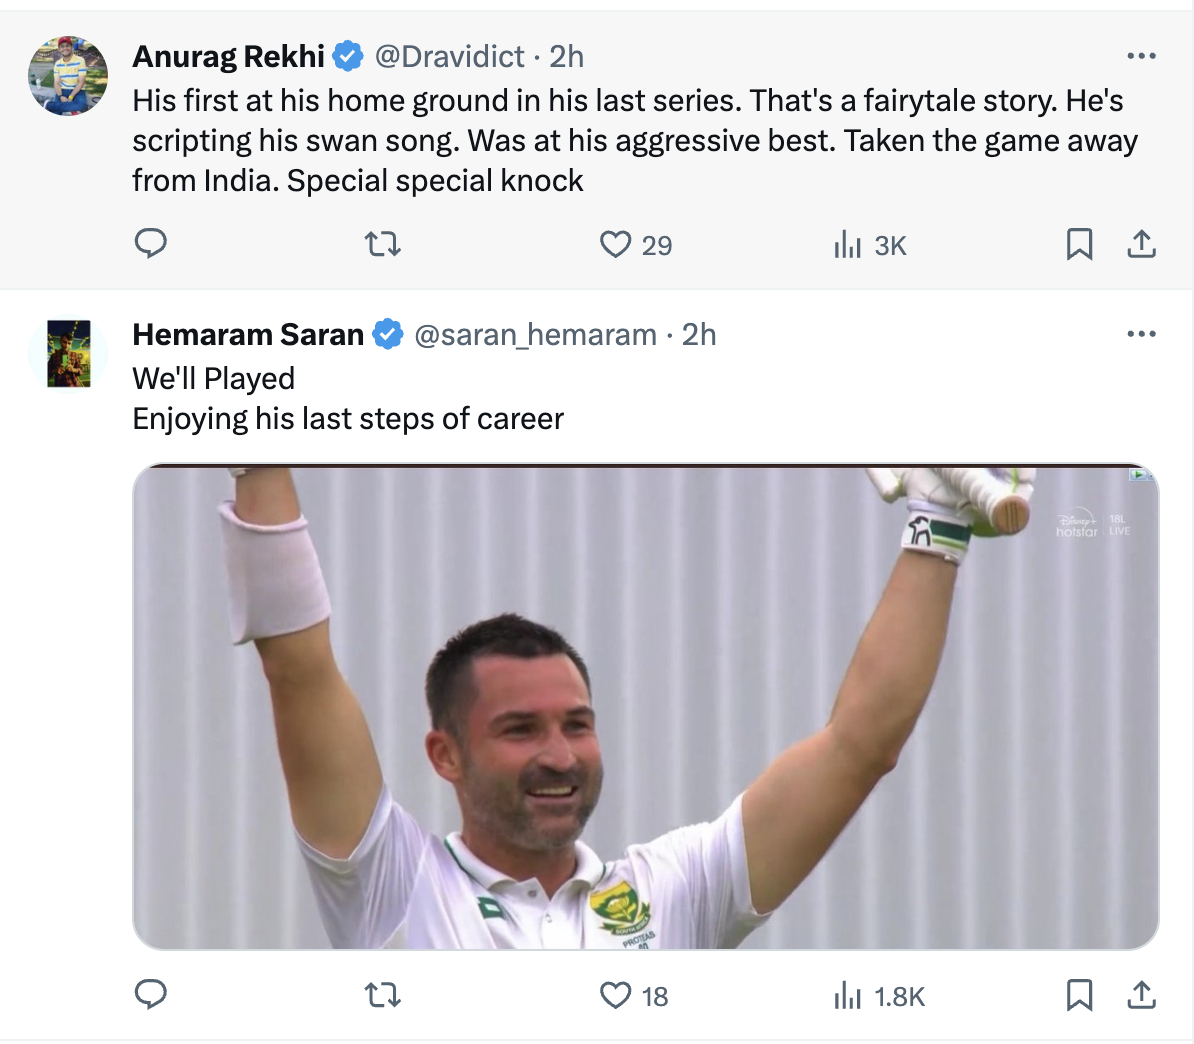This screenshot has height=1044, width=1194.
Task: Play the celebrating batsman video
Action: [x=645, y=705]
